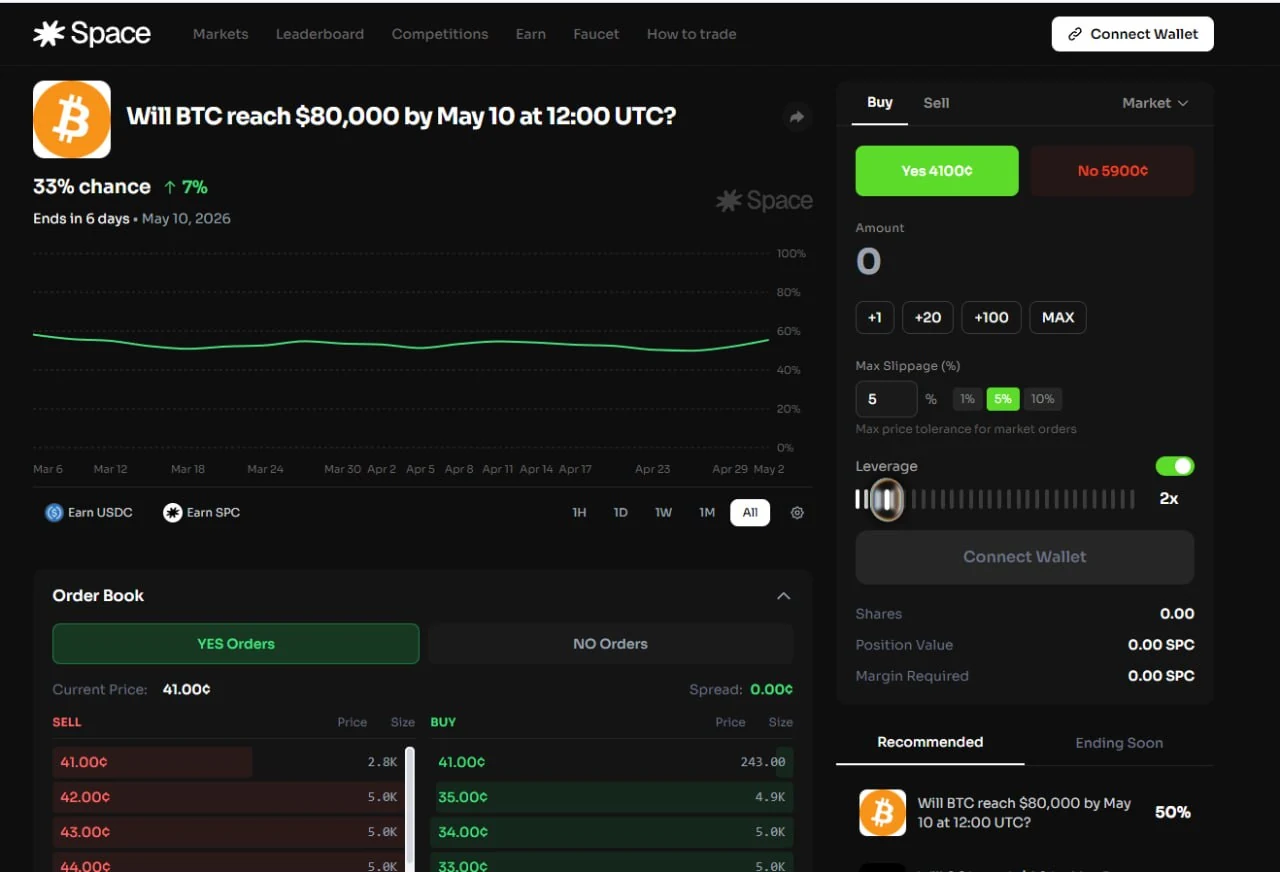The image size is (1280, 872).
Task: Click the Spread 0.00¢ value
Action: click(771, 690)
